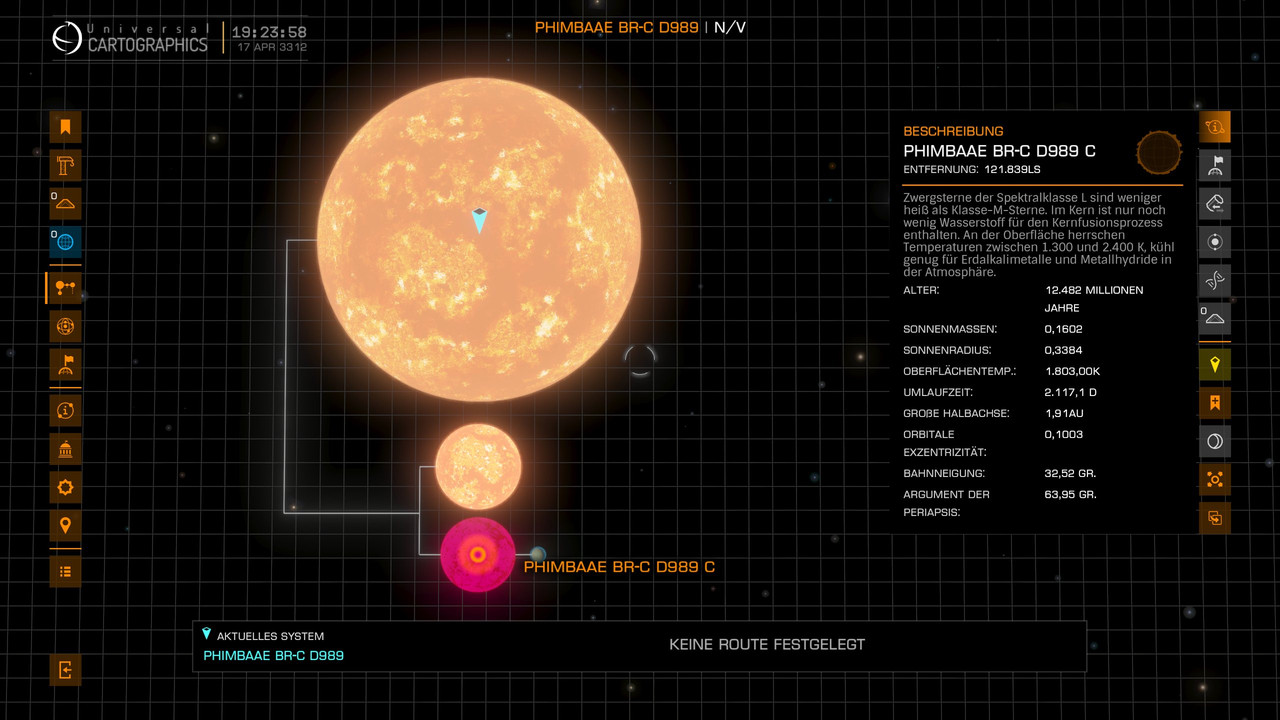Click the age value 12.482 MILLIONEN

point(1094,290)
